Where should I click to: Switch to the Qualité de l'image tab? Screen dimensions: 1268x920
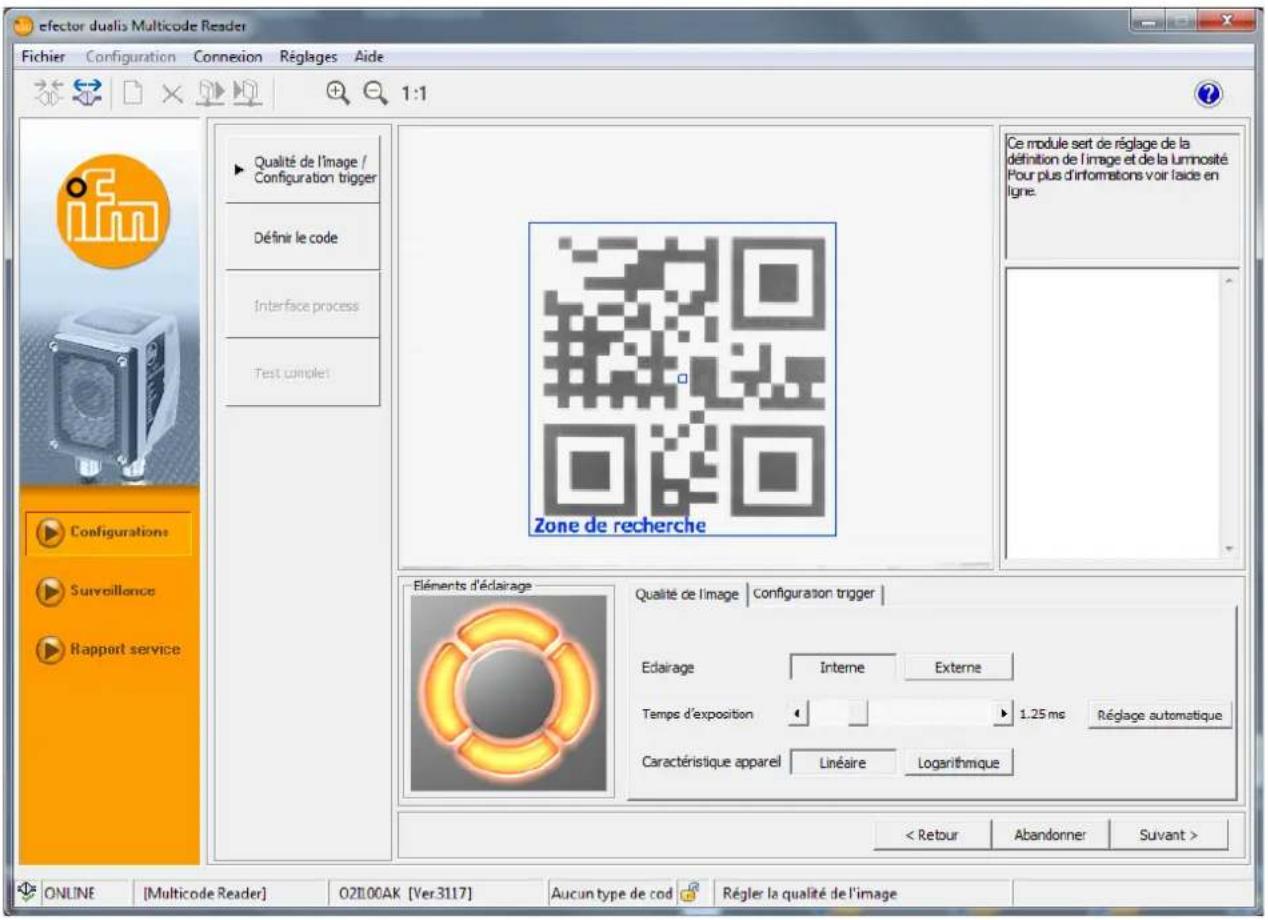pyautogui.click(x=688, y=594)
